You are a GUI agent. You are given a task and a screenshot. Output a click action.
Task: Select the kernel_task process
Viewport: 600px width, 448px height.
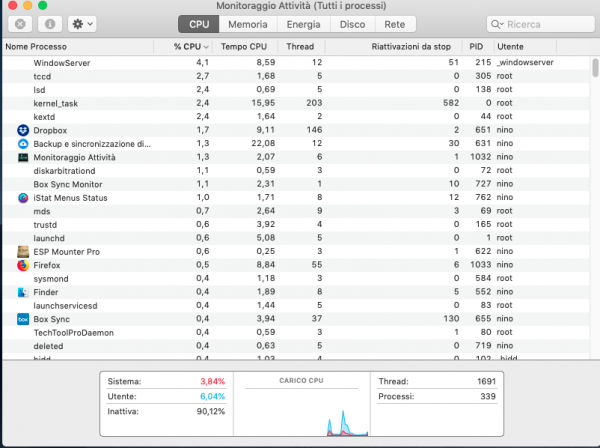(296, 103)
